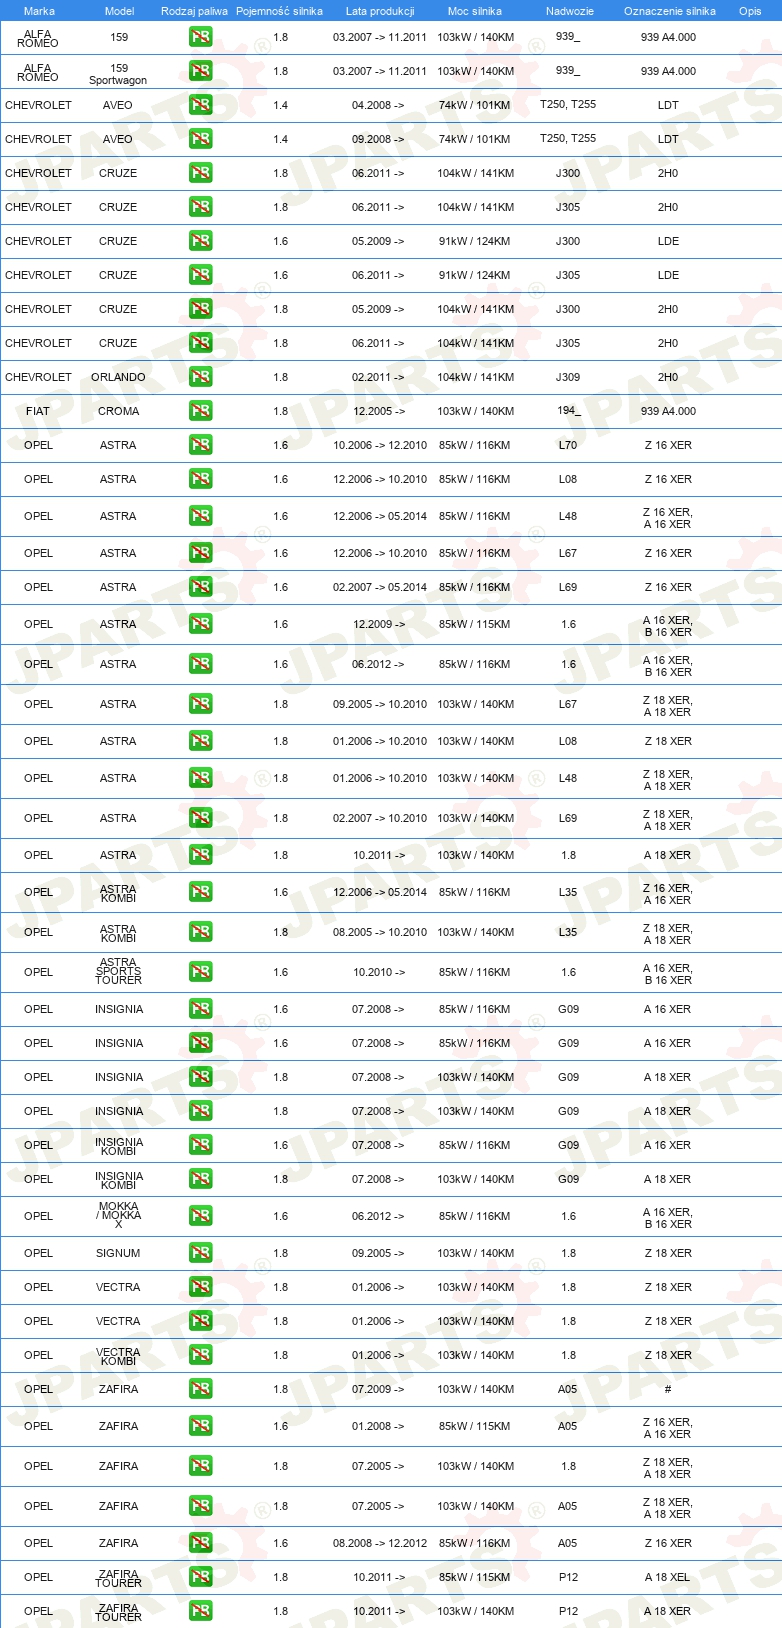Screen dimensions: 782x1628
Task: Click fuel icon in Astra Kombi 1.6 row
Action: 200,892
